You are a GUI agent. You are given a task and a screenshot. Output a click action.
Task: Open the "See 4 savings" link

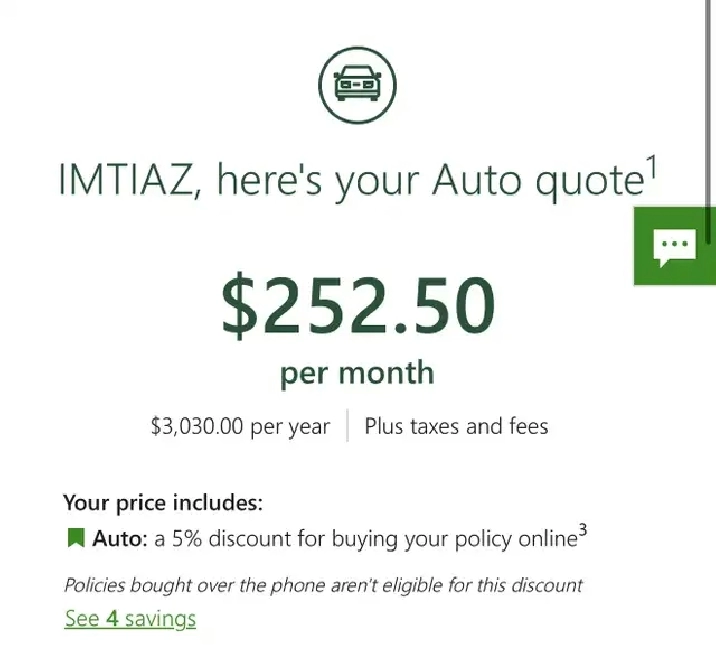click(x=130, y=618)
